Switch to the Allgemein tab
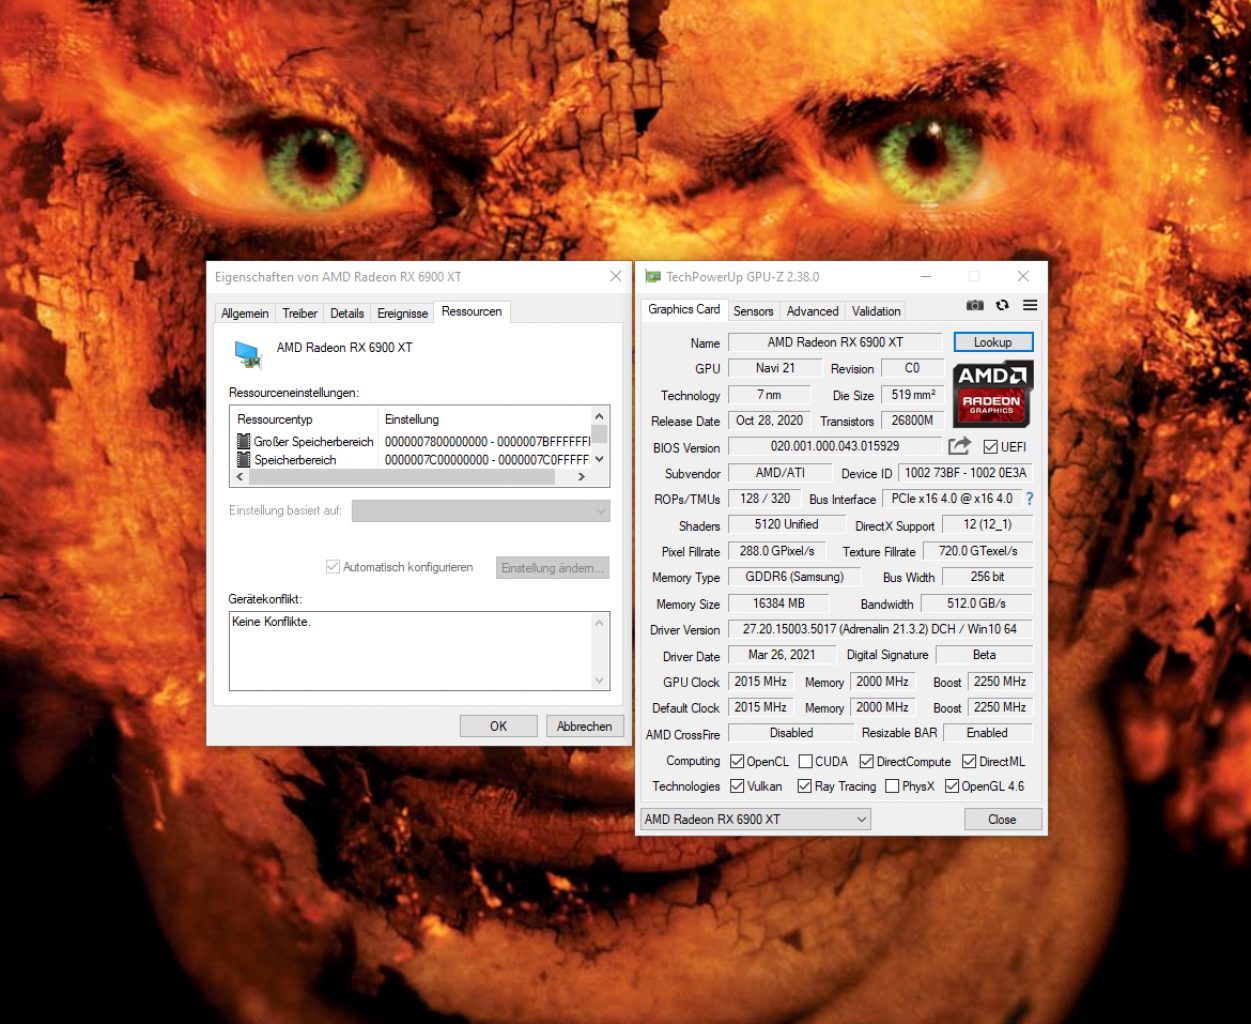Screen dimensions: 1251x1024 tap(245, 313)
